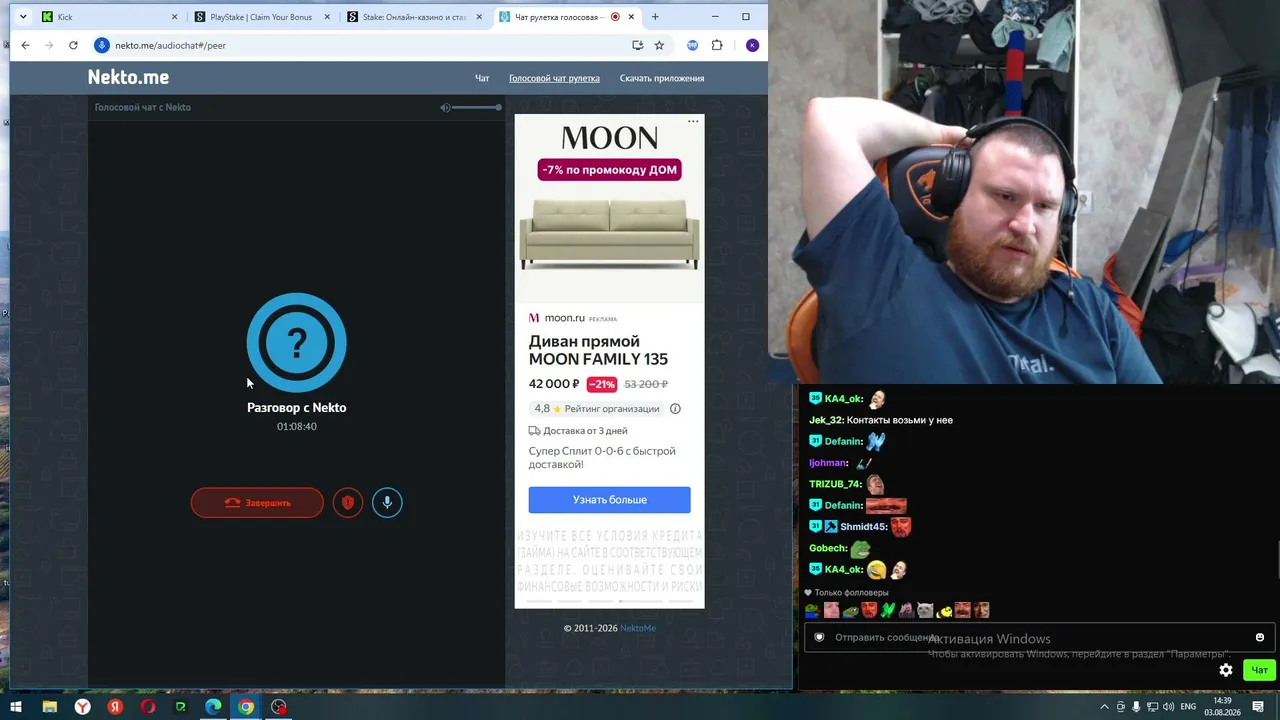Open Microsoft Edge from the taskbar
The height and width of the screenshot is (720, 1280).
213,707
